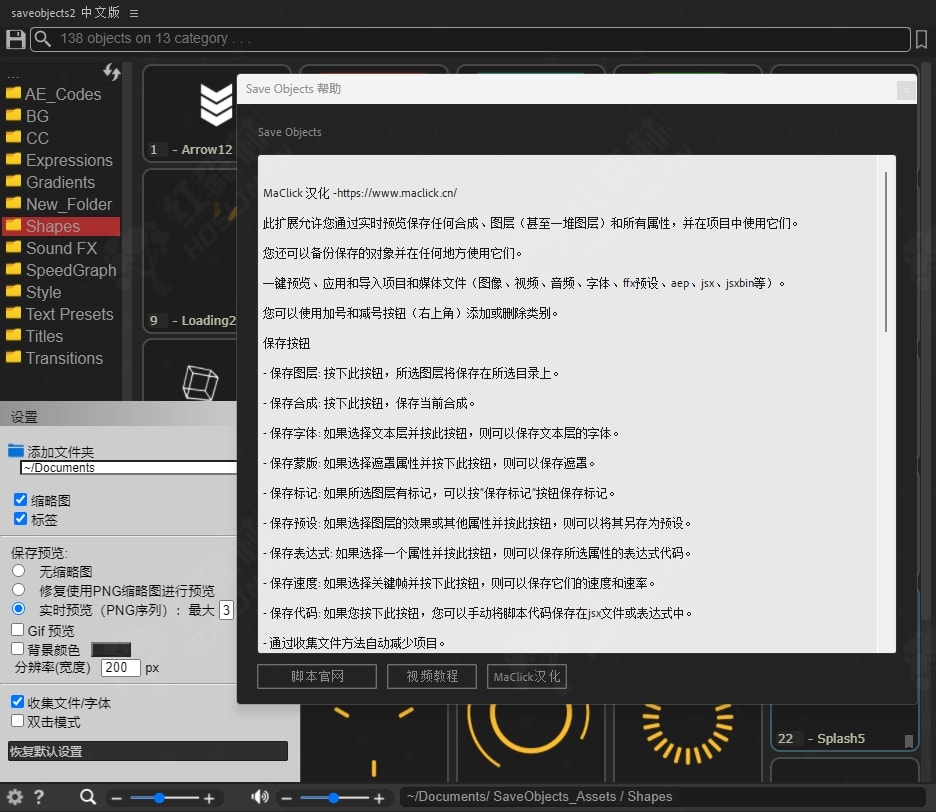Open the settings gear icon
The width and height of the screenshot is (936, 812).
click(x=15, y=797)
